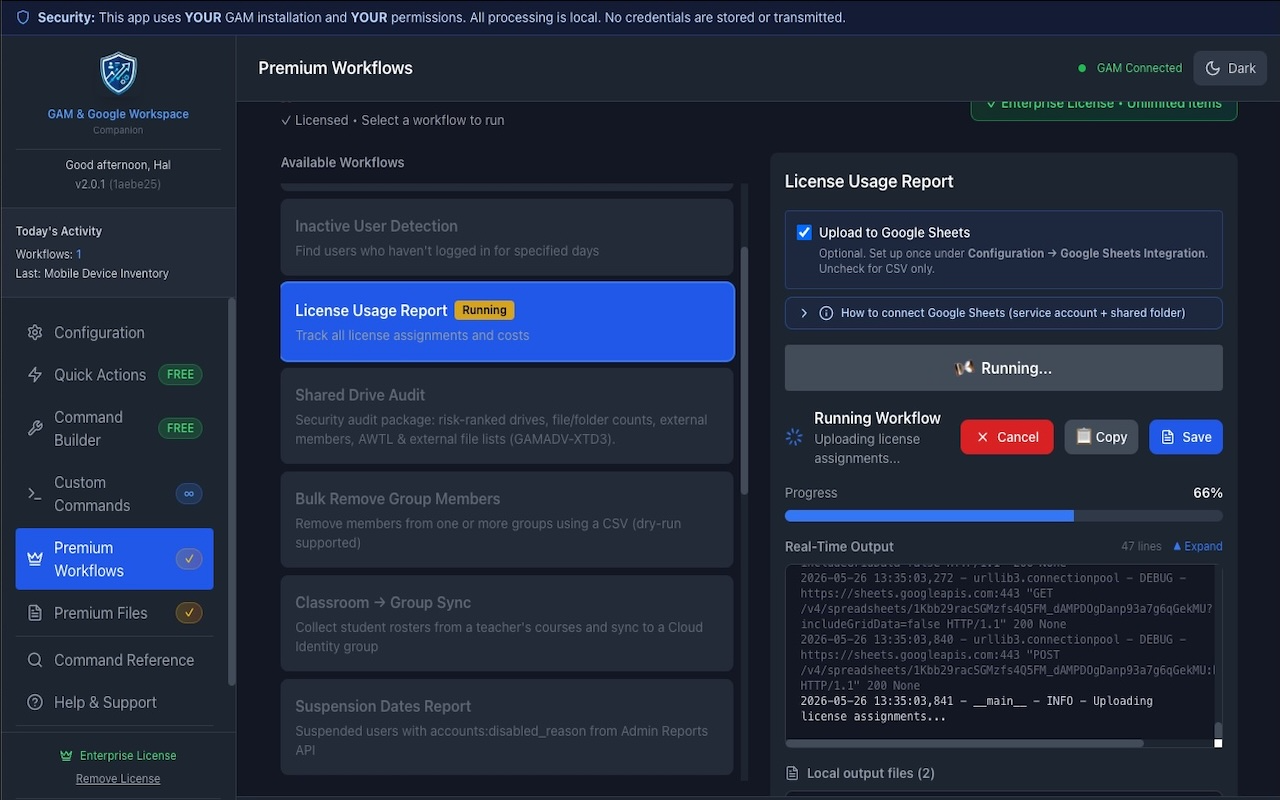Click the Premium Workflows crown icon
The image size is (1280, 800).
(35, 559)
